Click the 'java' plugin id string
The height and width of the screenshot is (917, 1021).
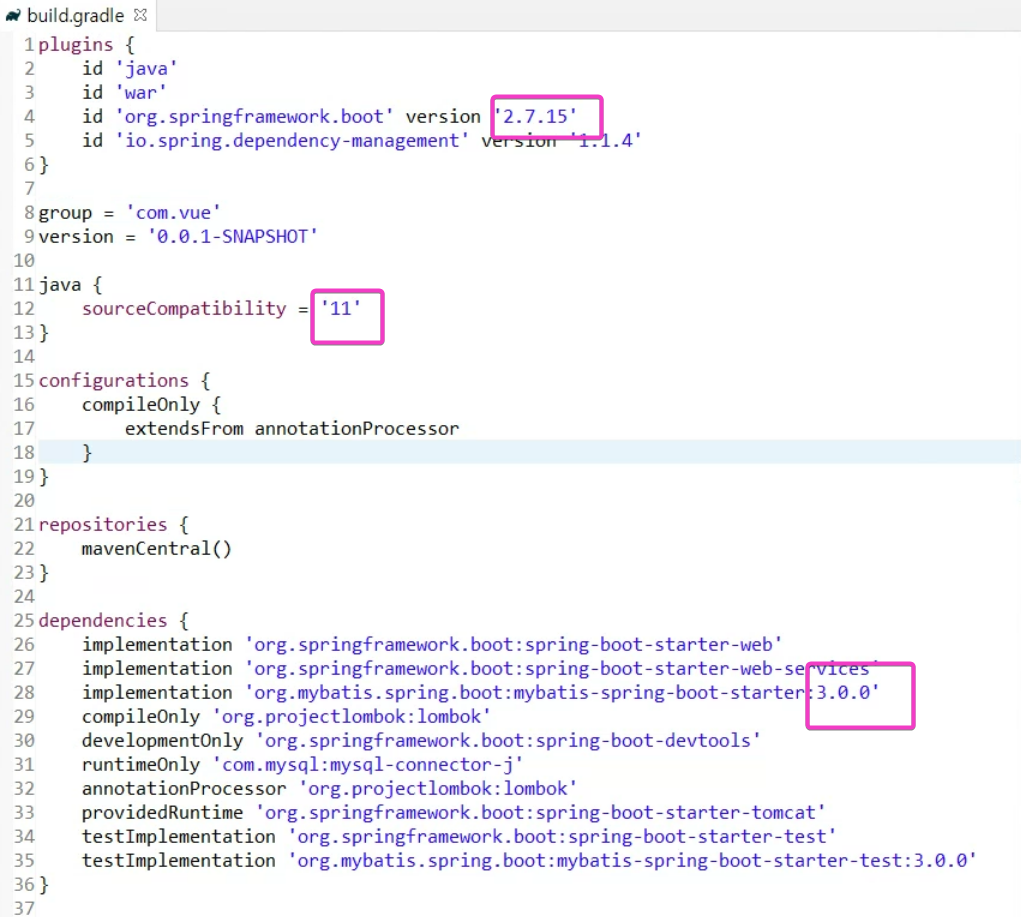coord(146,68)
